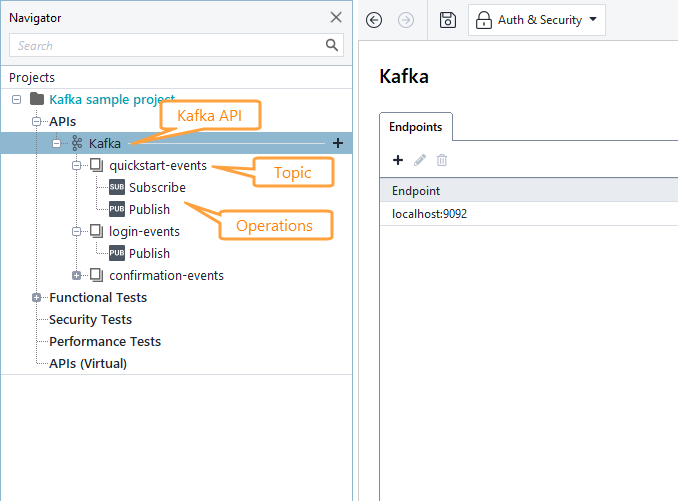Viewport: 678px width, 501px height.
Task: Click the back navigation arrow icon
Action: tap(374, 20)
